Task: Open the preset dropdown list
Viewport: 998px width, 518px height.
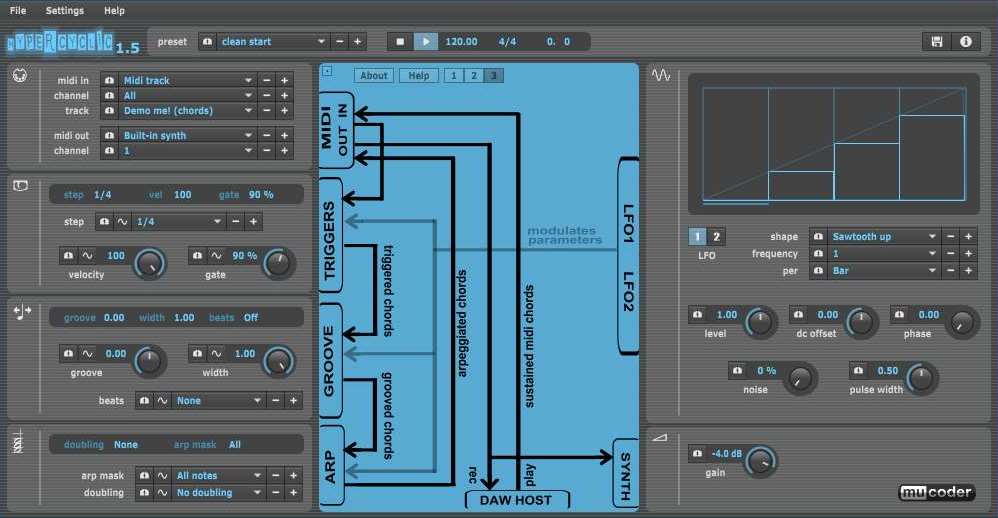Action: (321, 42)
